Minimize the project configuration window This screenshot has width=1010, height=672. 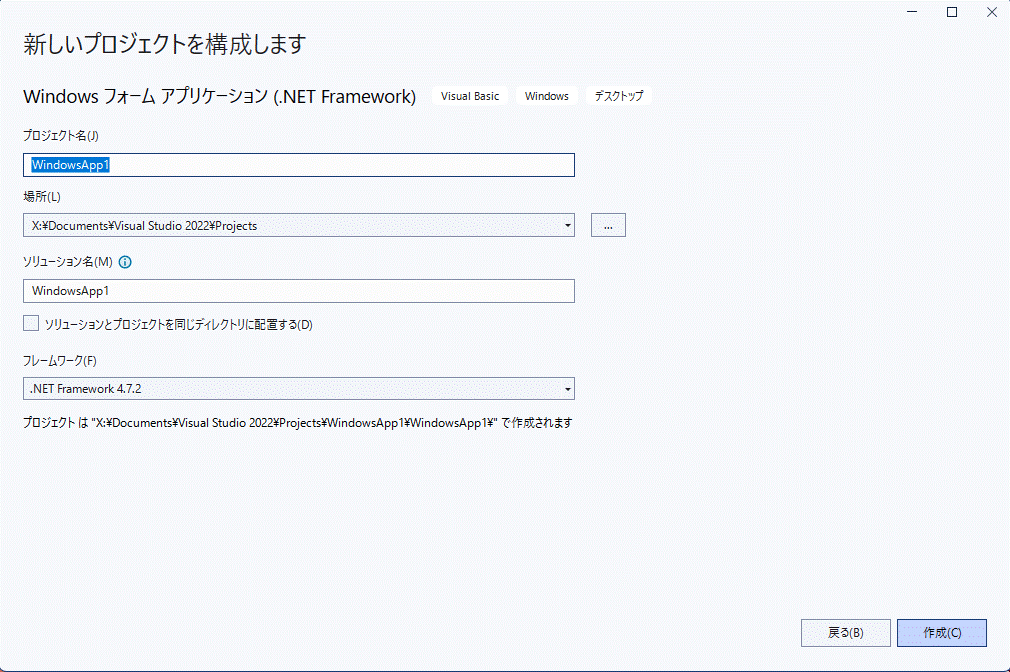pyautogui.click(x=913, y=12)
